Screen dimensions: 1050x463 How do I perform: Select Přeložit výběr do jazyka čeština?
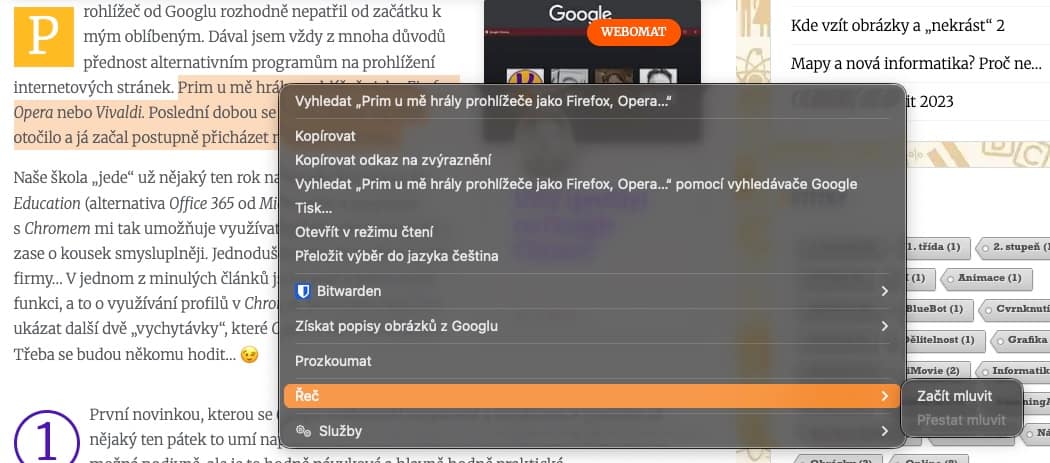tap(396, 257)
